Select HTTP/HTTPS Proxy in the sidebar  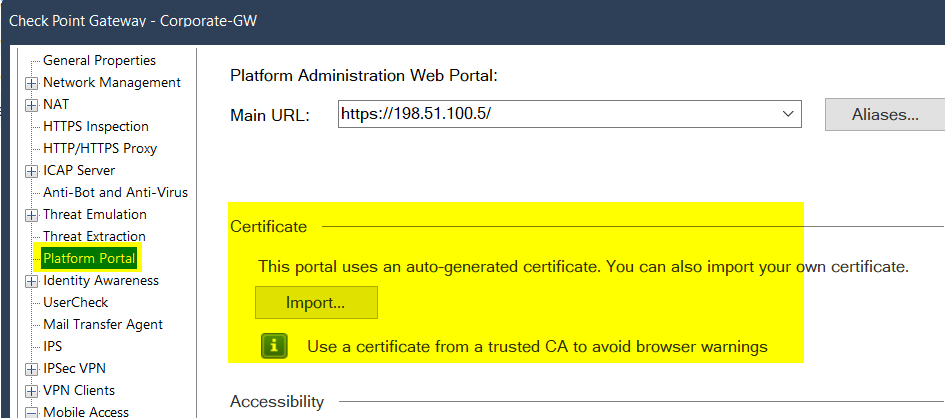coord(100,148)
